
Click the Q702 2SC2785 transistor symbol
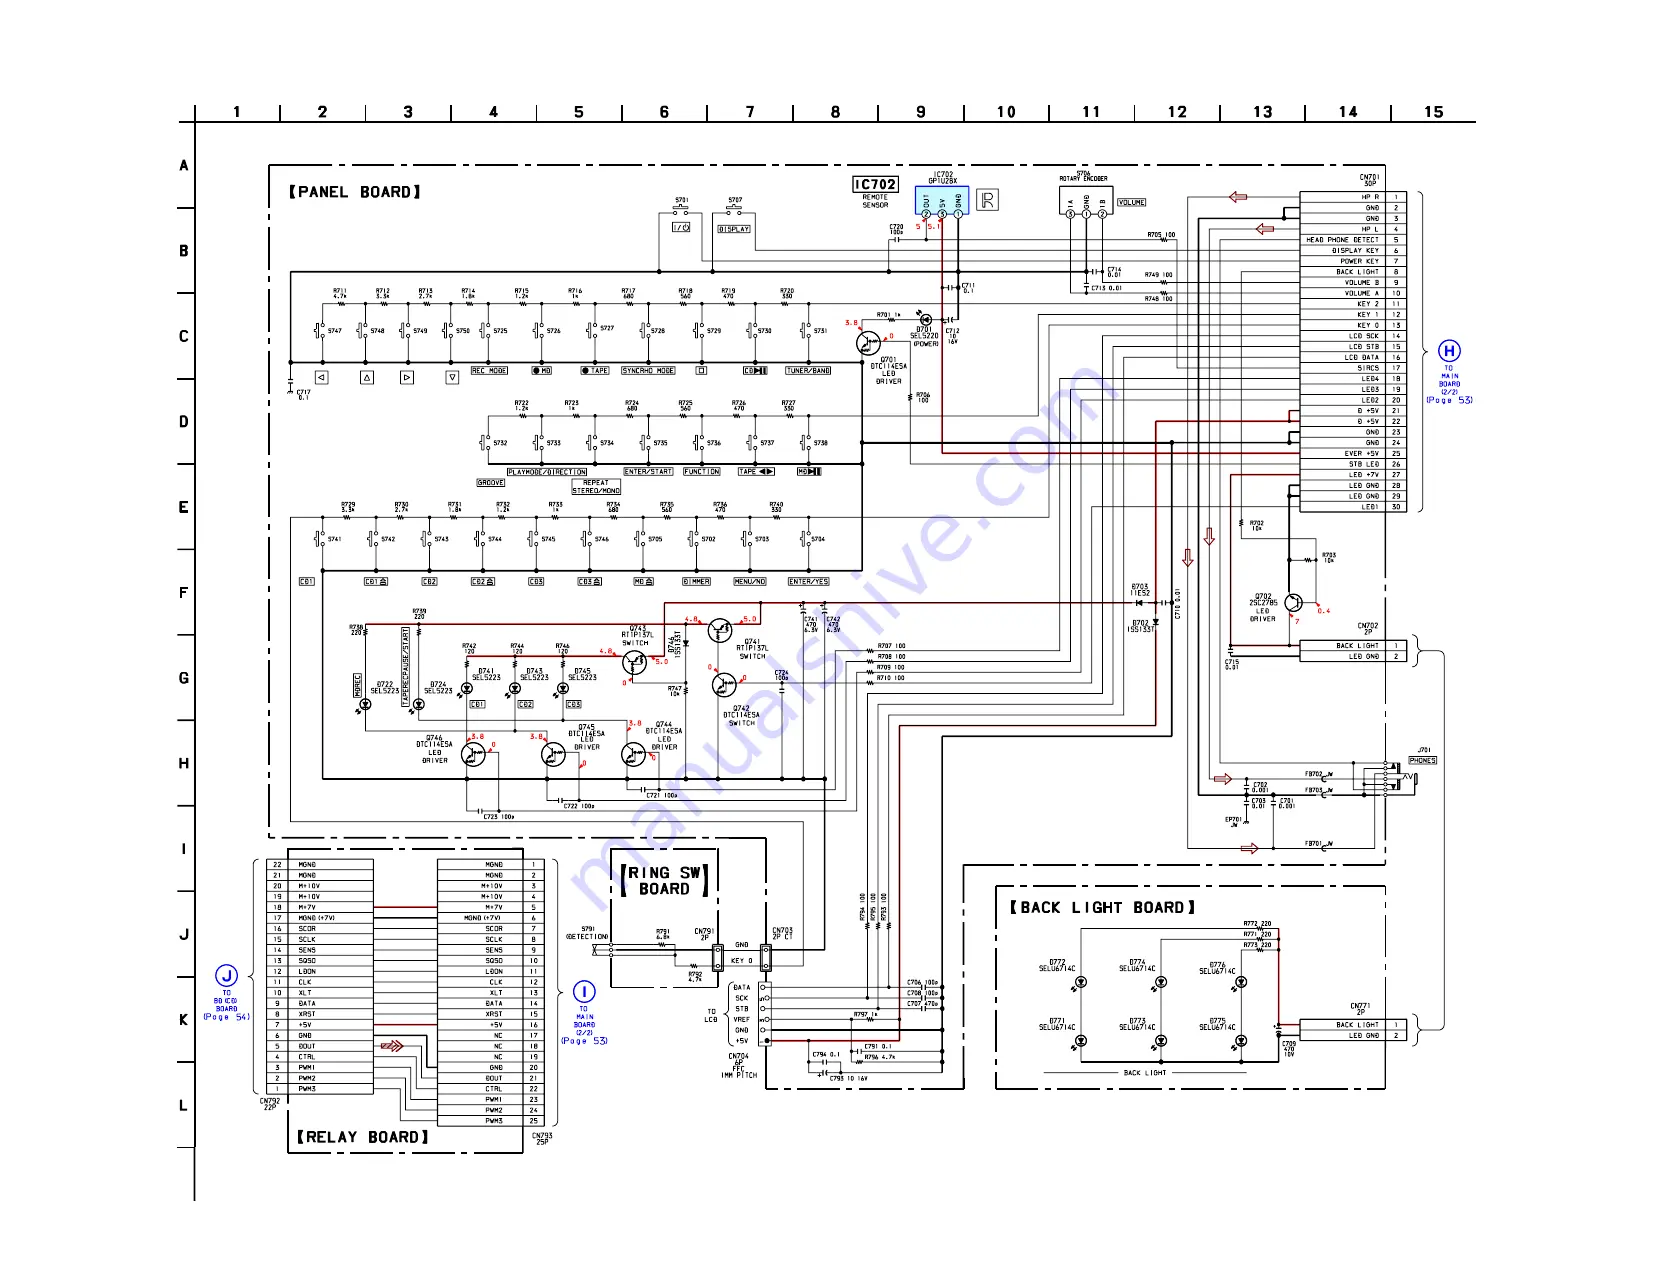coord(1293,603)
